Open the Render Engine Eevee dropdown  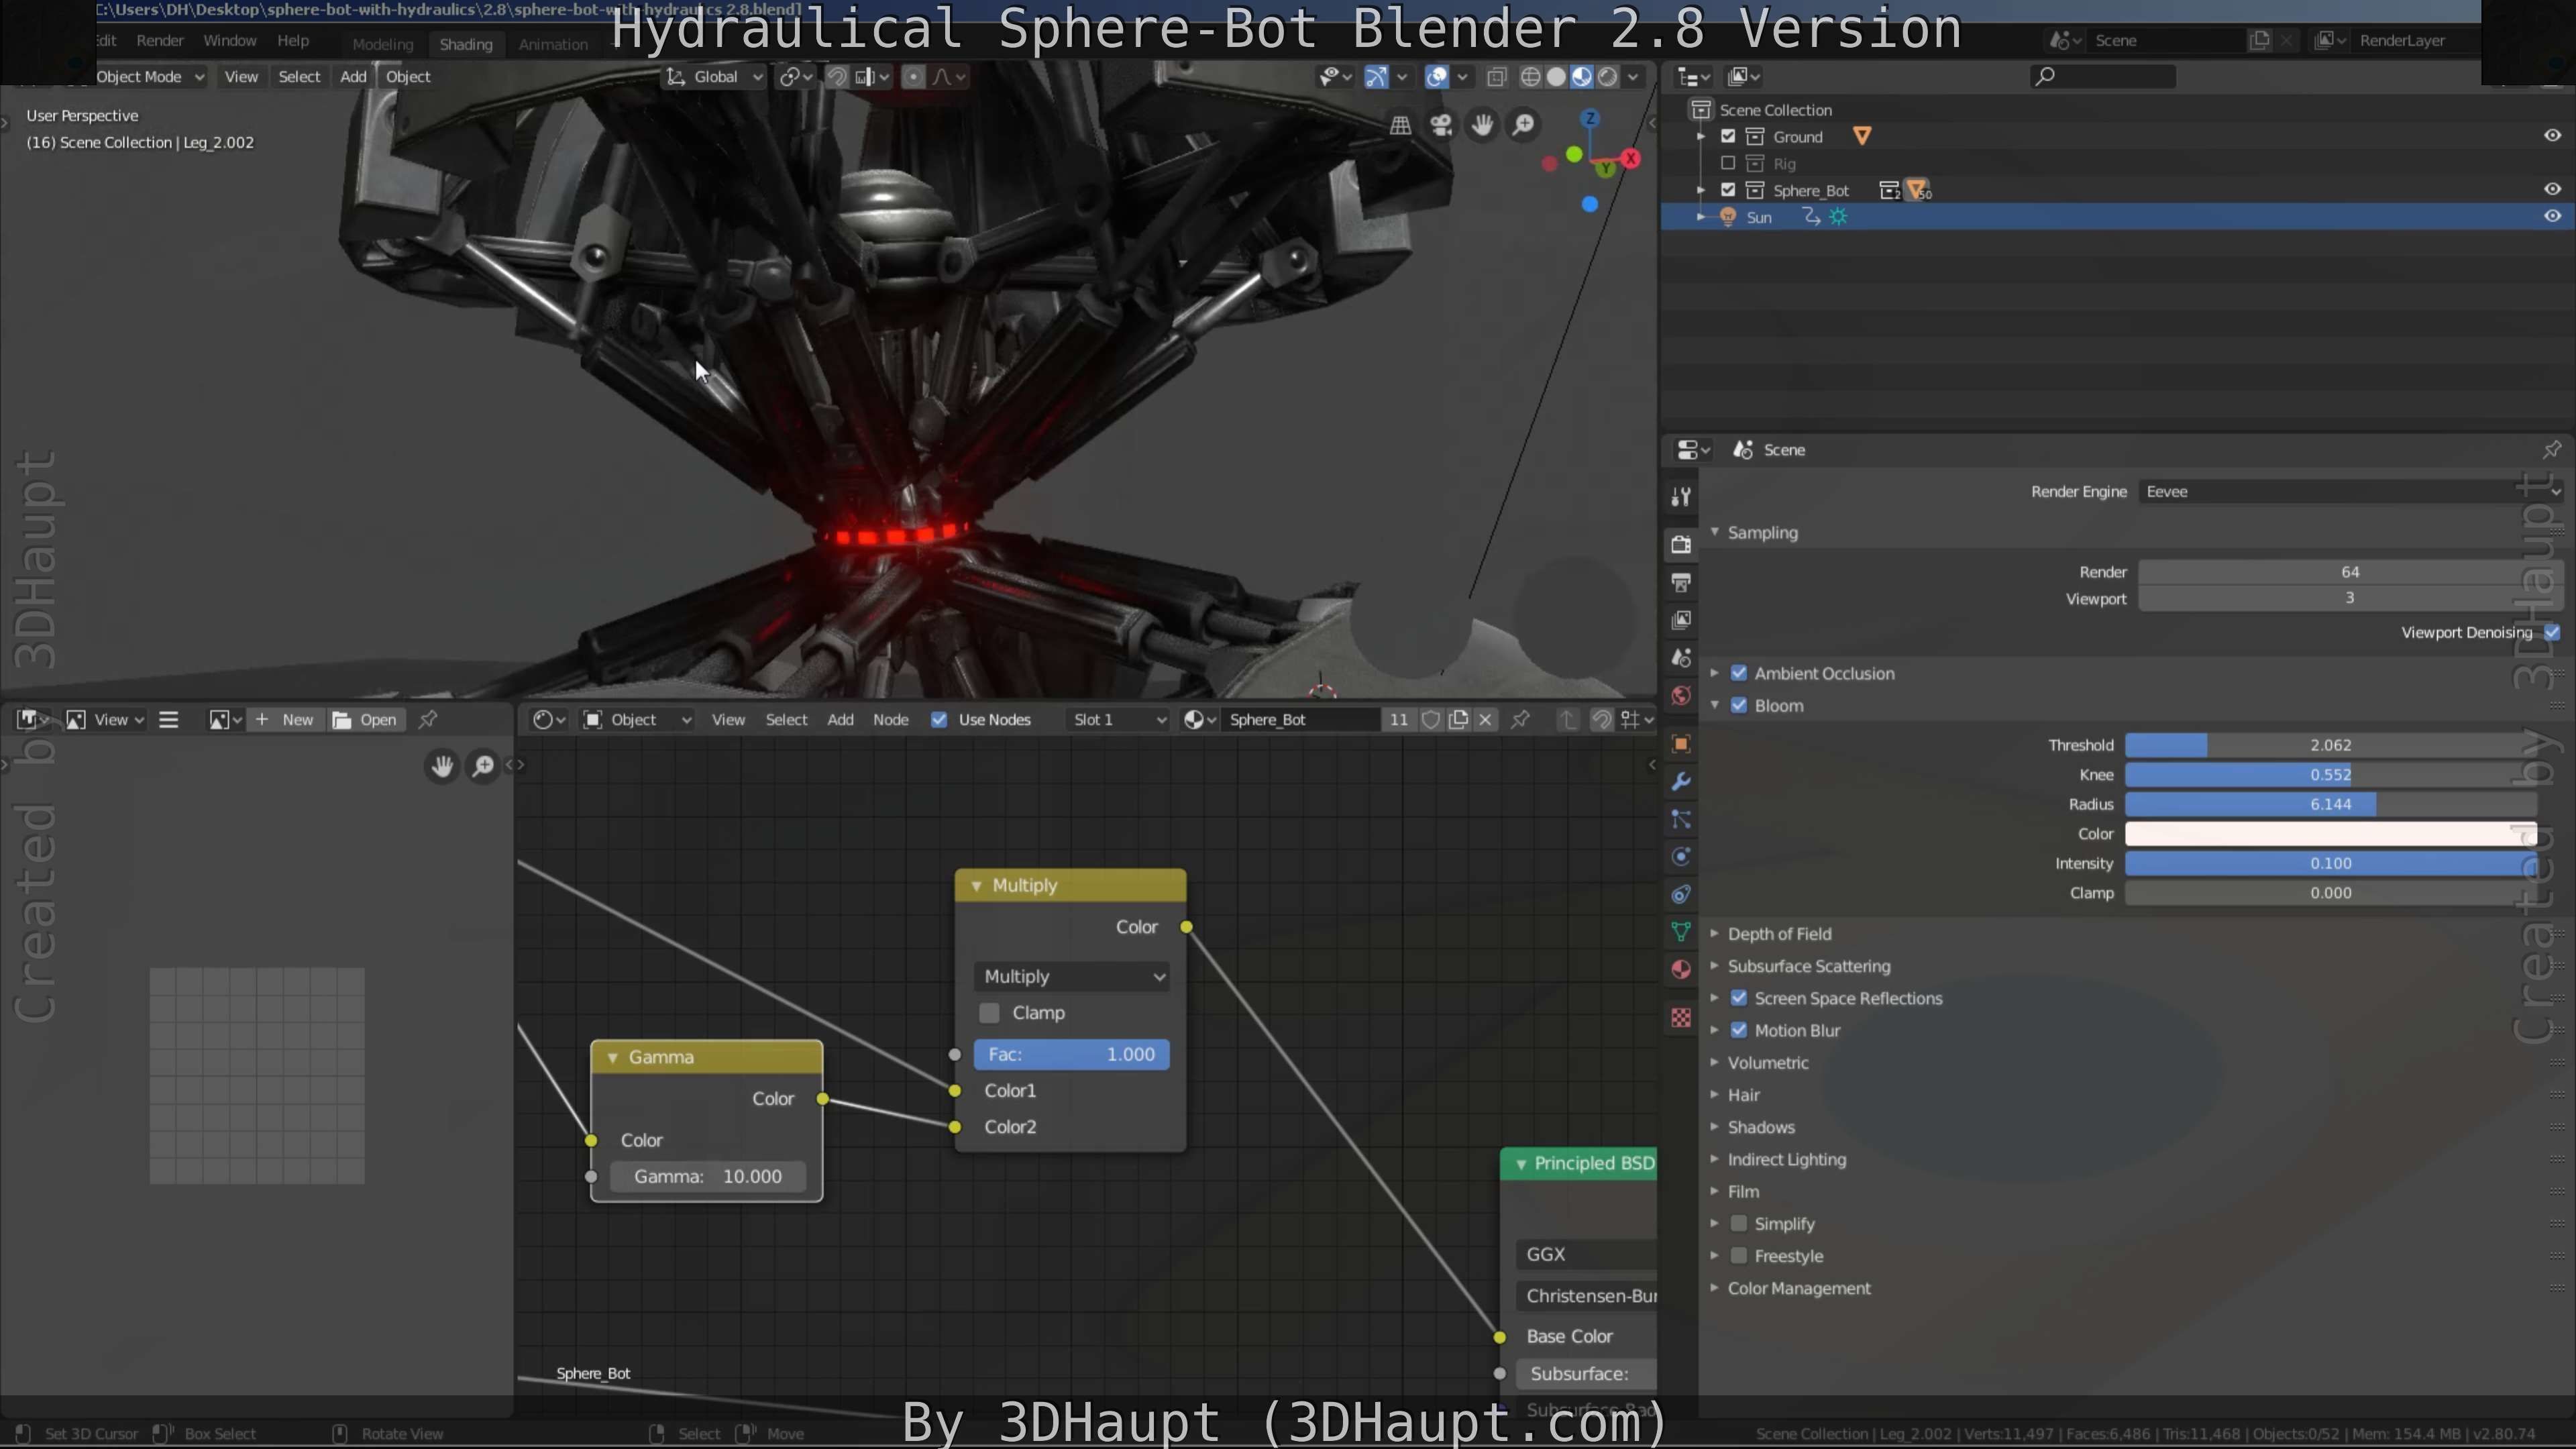[2352, 491]
